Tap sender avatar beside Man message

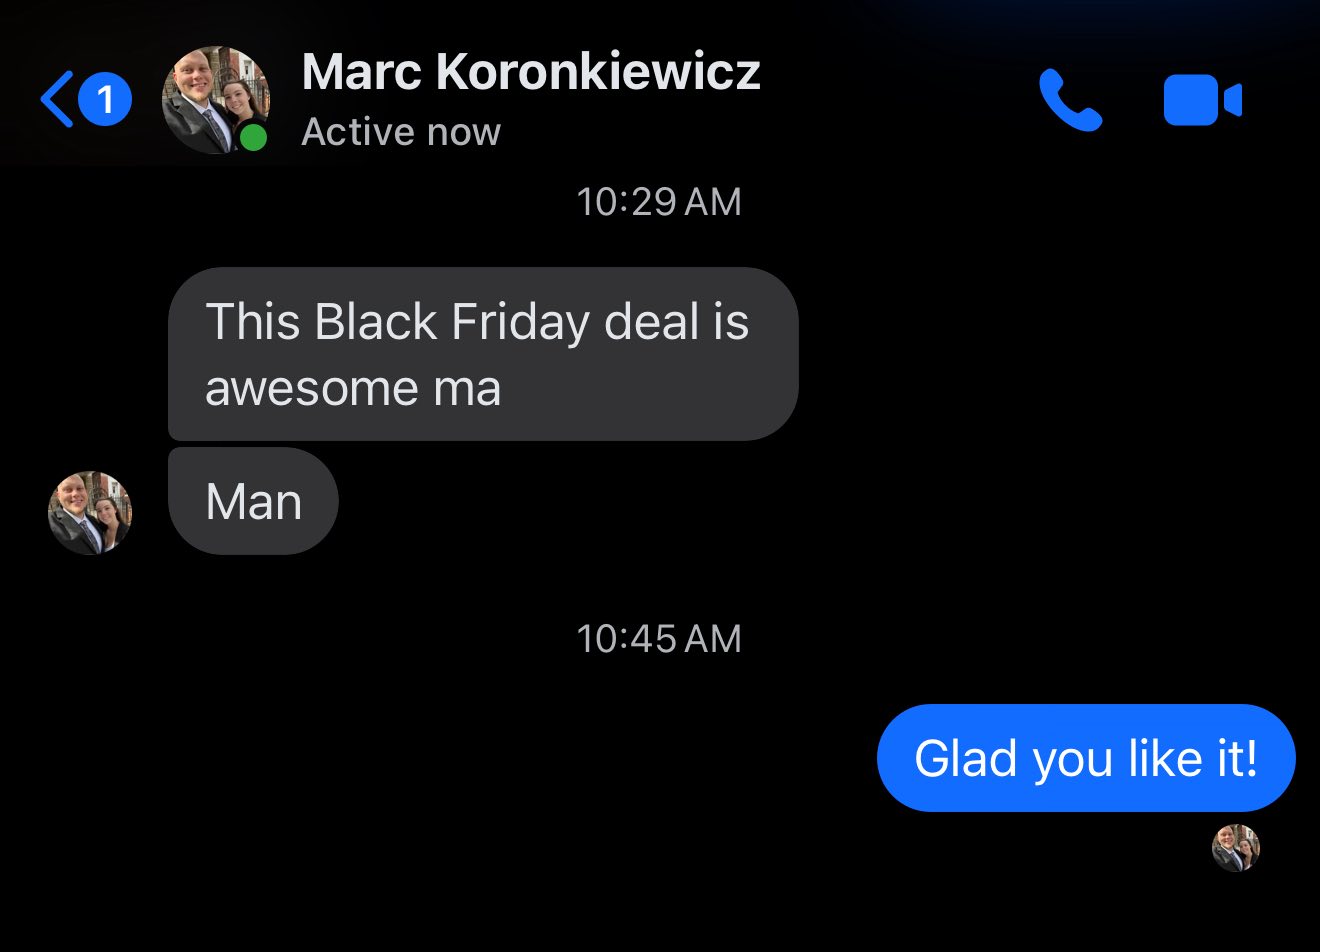coord(90,513)
